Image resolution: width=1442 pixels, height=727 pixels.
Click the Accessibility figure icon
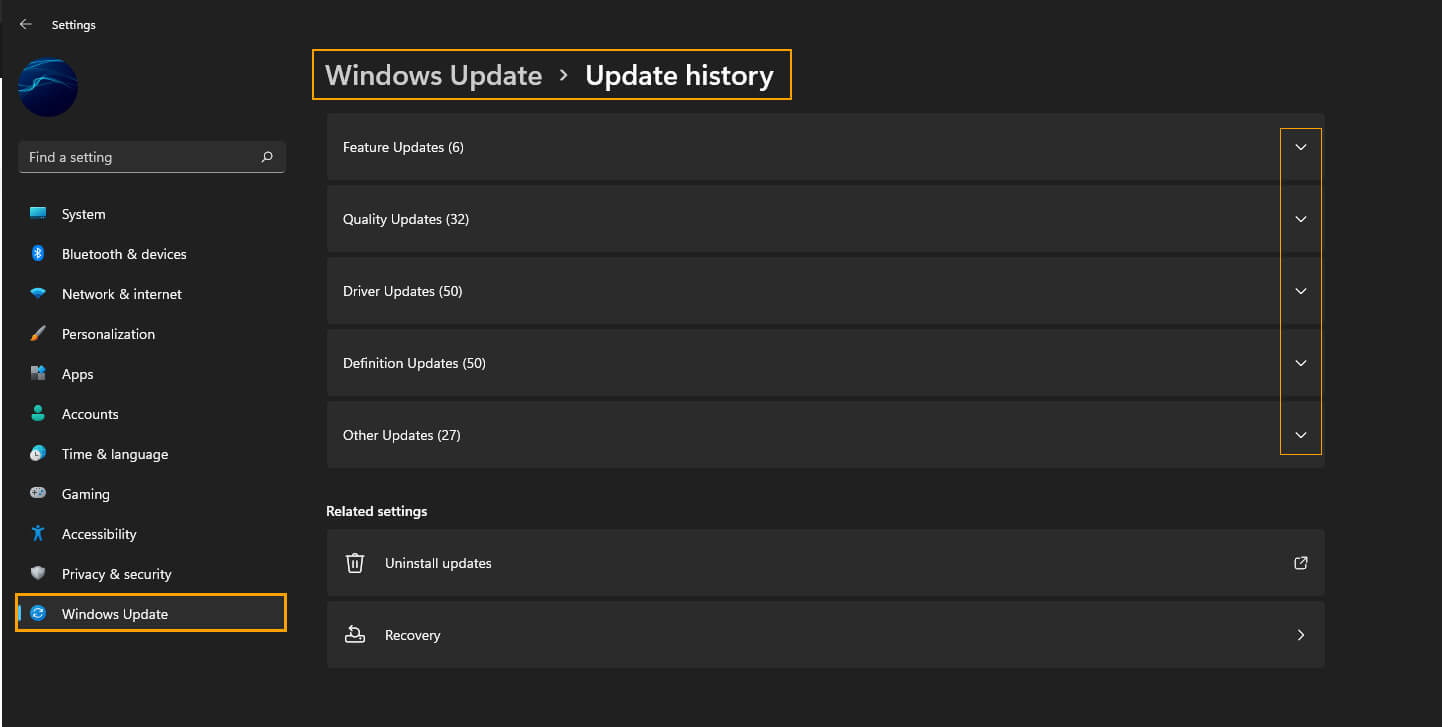point(38,534)
